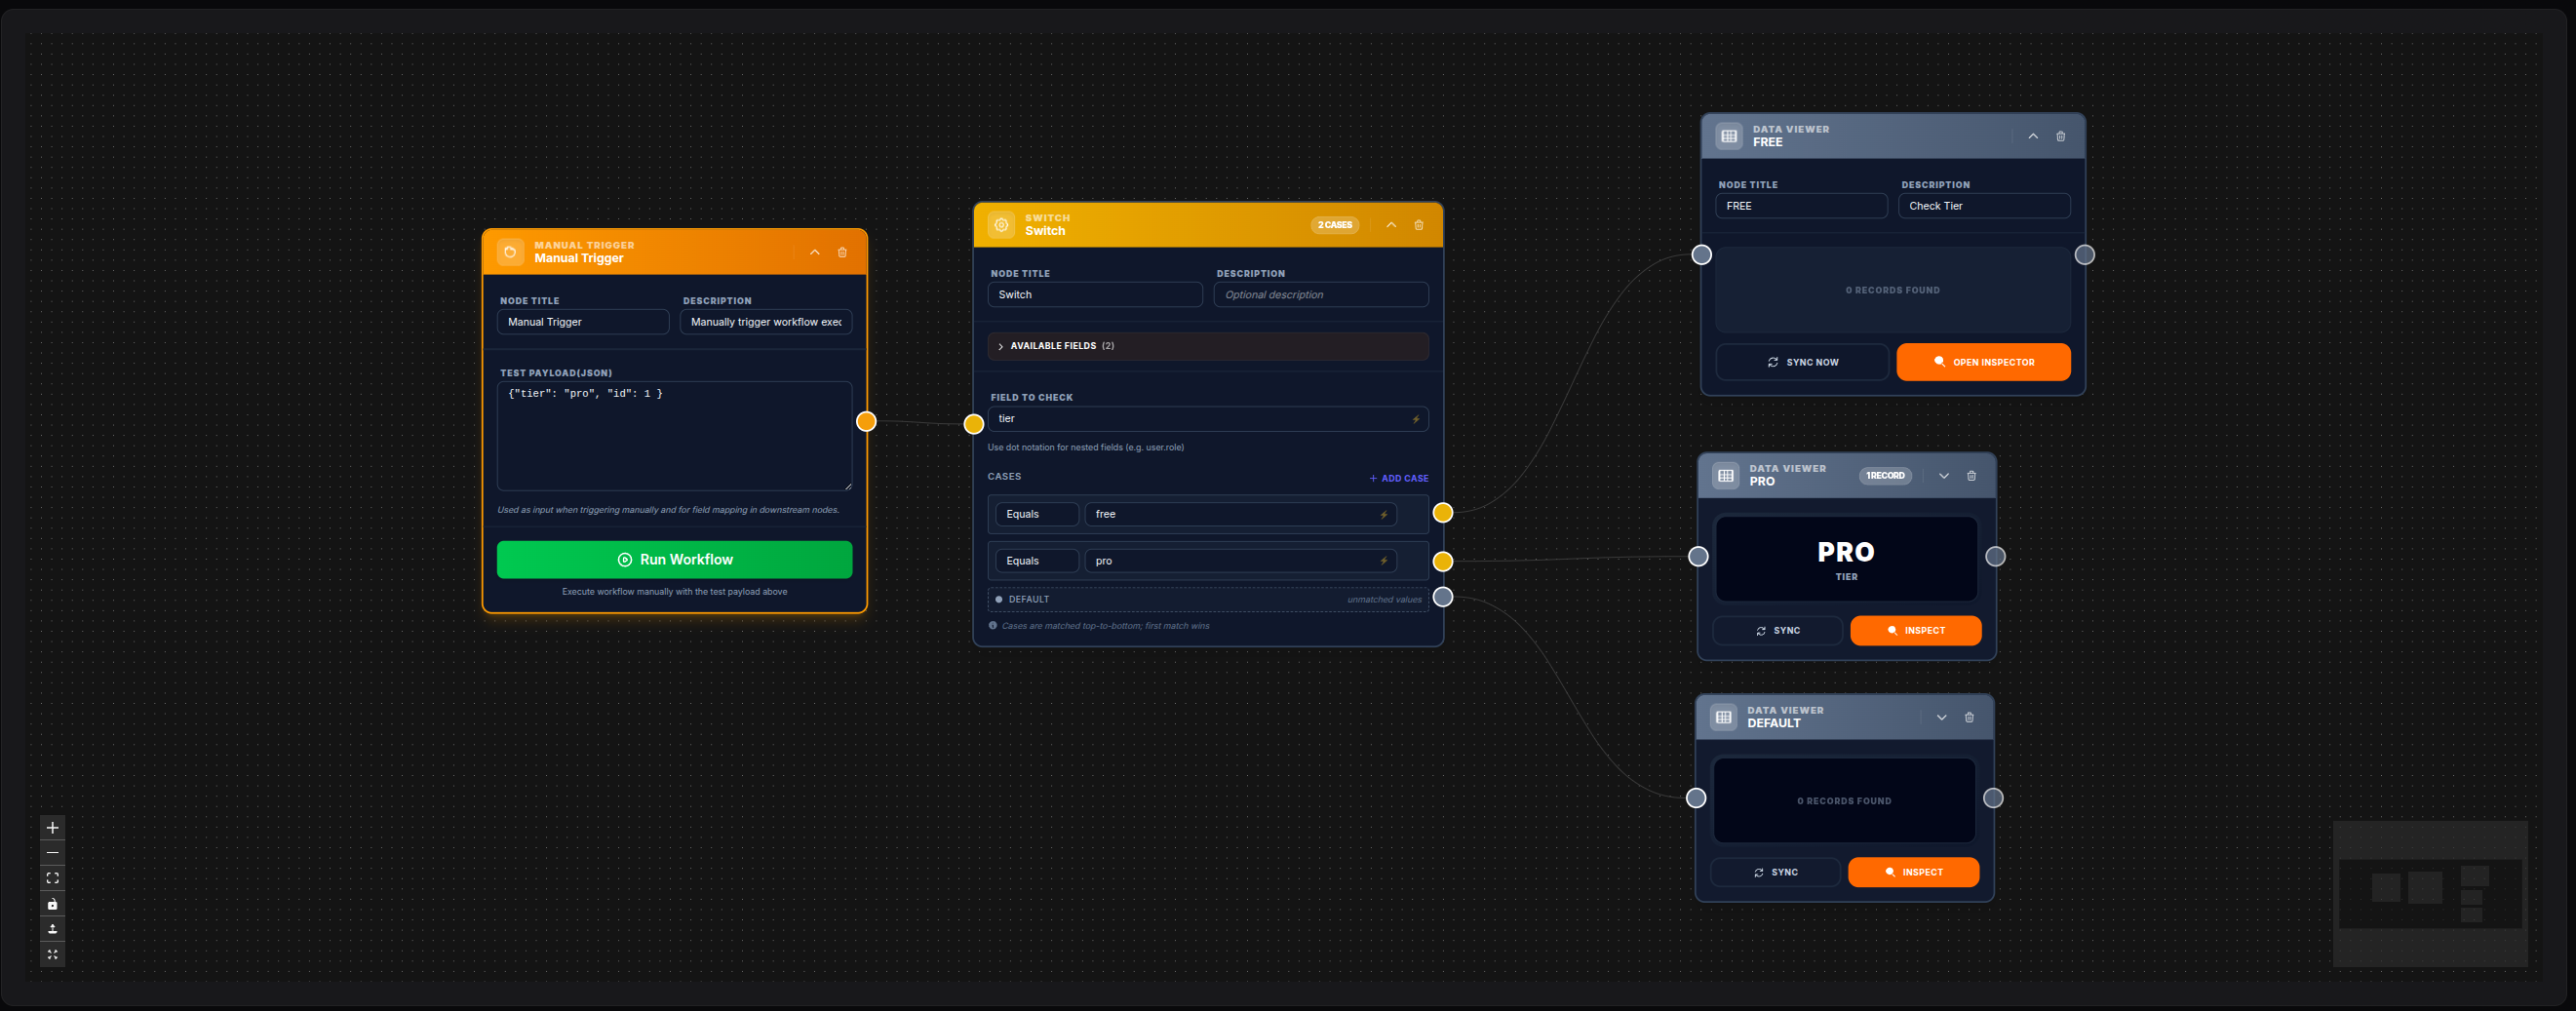Click the gear icon on the Switch node
This screenshot has height=1011, width=2576.
(x=1001, y=224)
